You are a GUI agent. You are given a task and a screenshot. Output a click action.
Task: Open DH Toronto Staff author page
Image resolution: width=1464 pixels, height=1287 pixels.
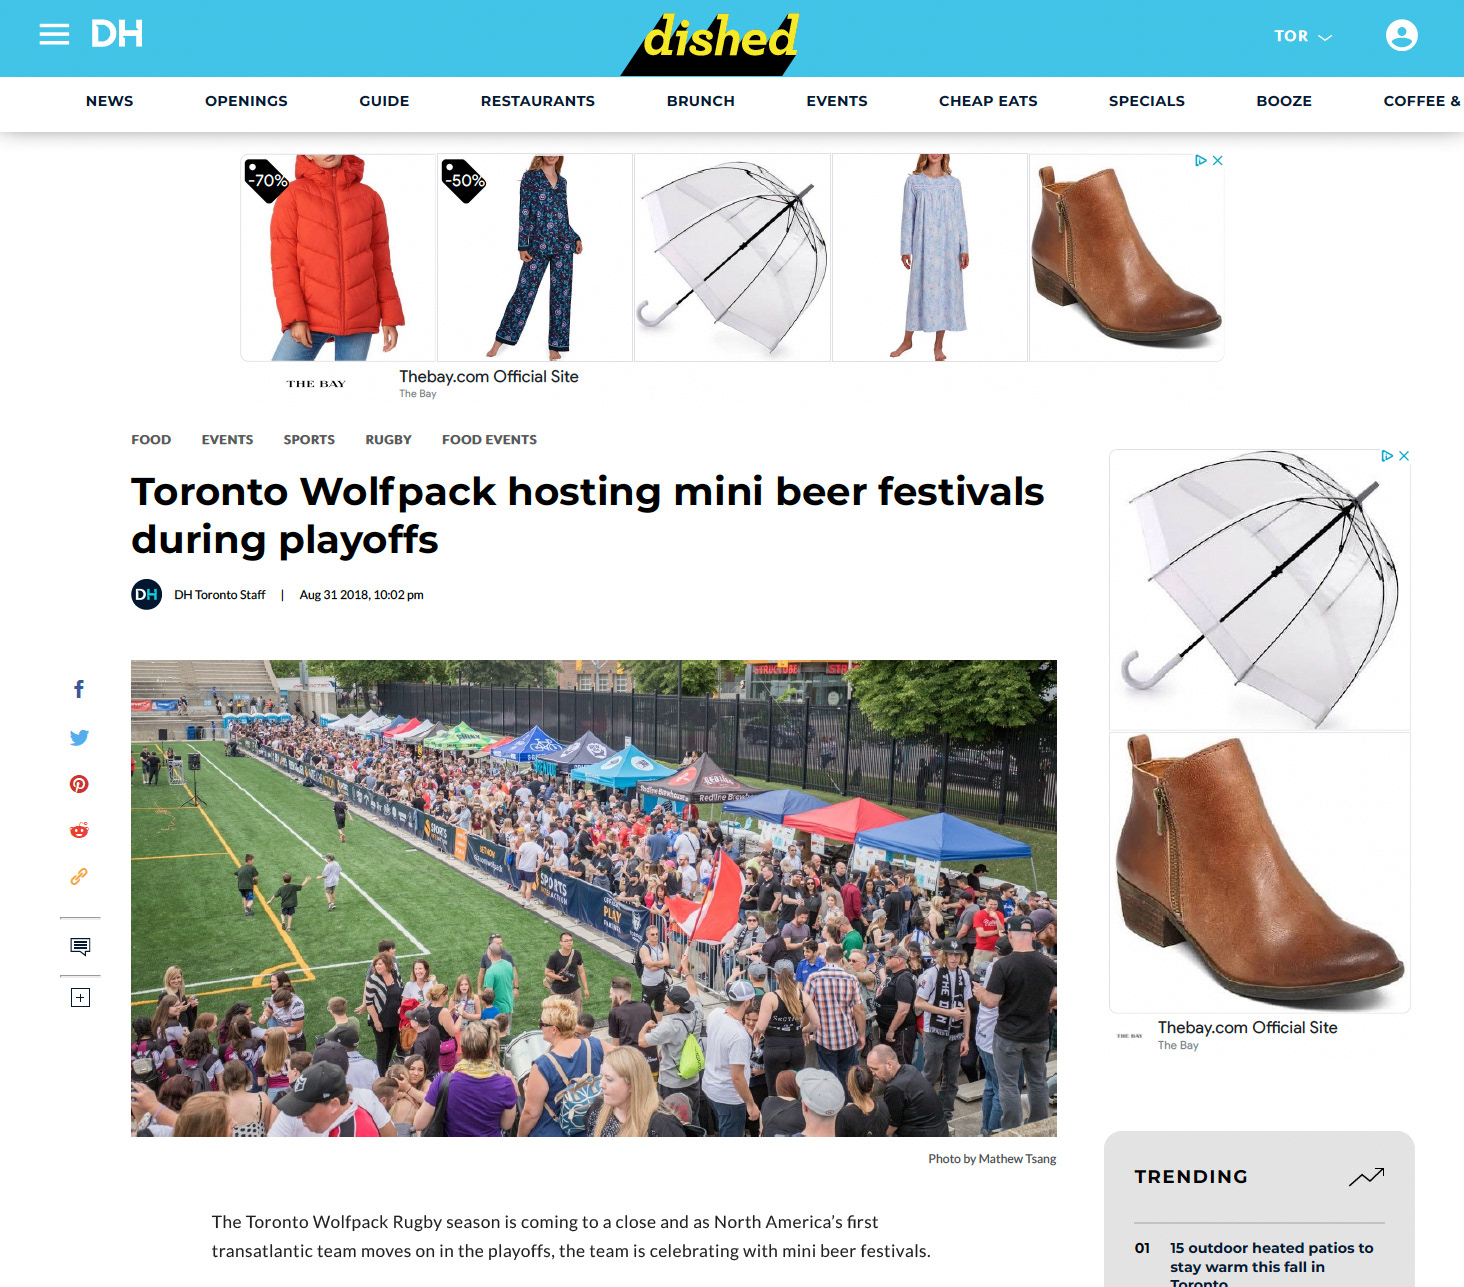[220, 595]
